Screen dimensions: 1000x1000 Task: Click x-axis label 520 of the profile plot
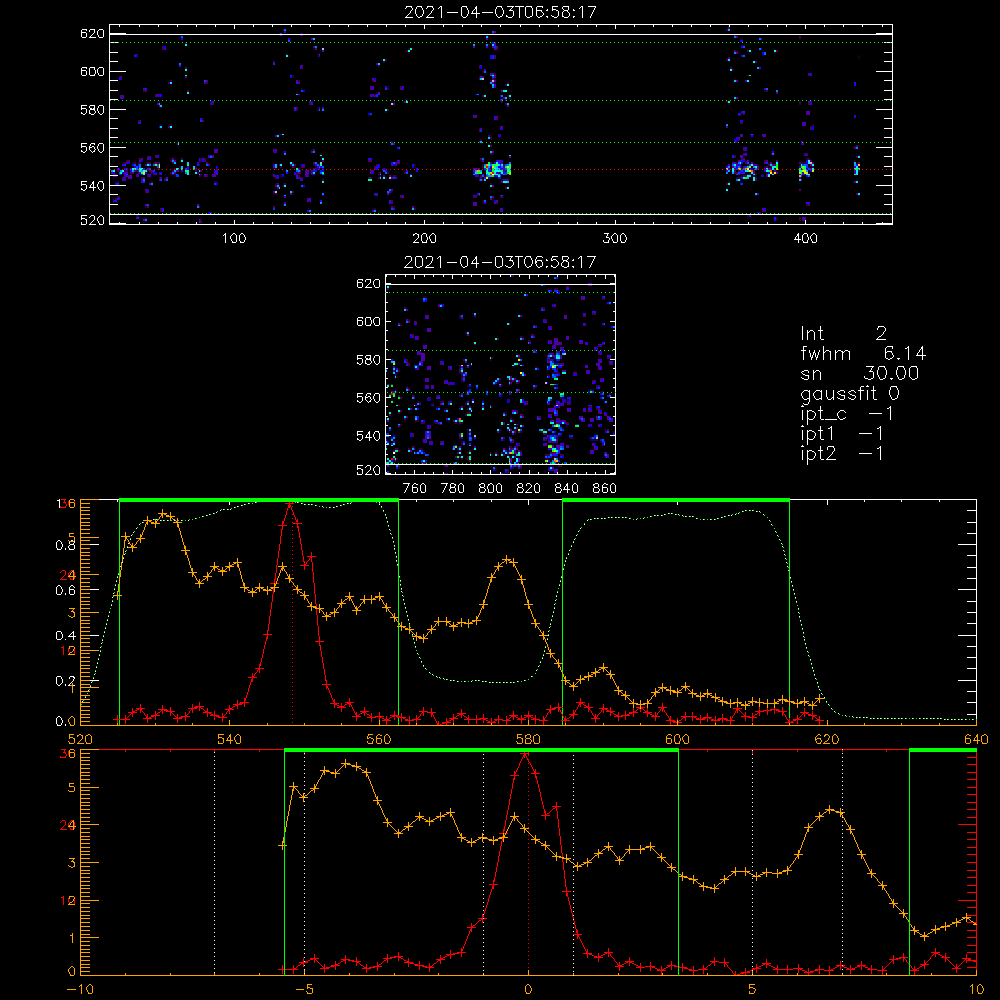point(80,739)
